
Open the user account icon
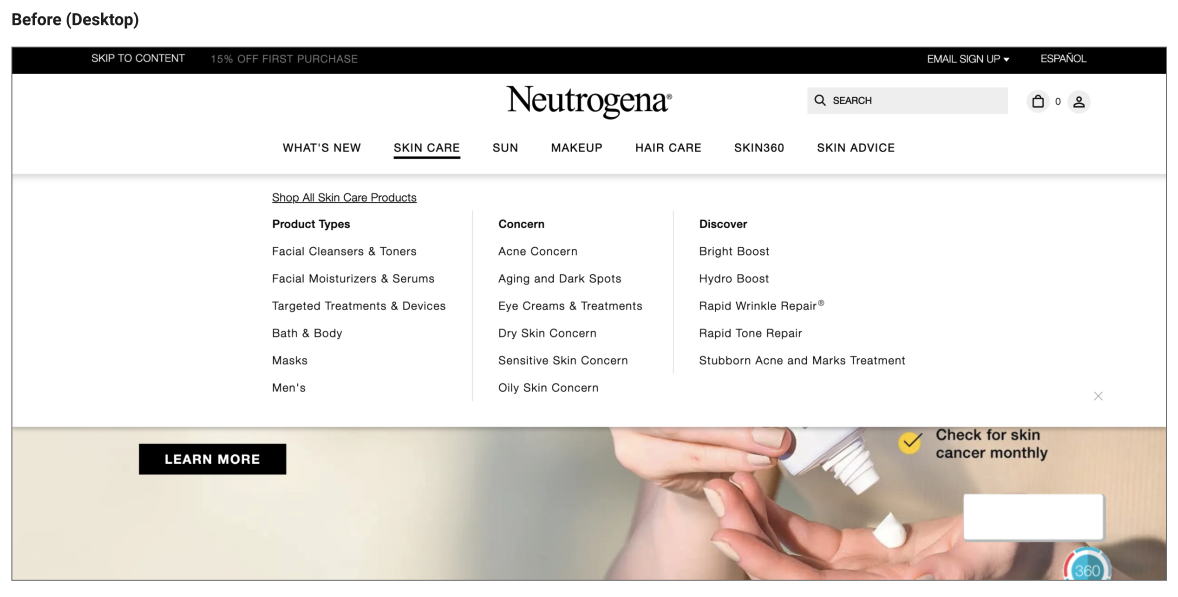1079,101
